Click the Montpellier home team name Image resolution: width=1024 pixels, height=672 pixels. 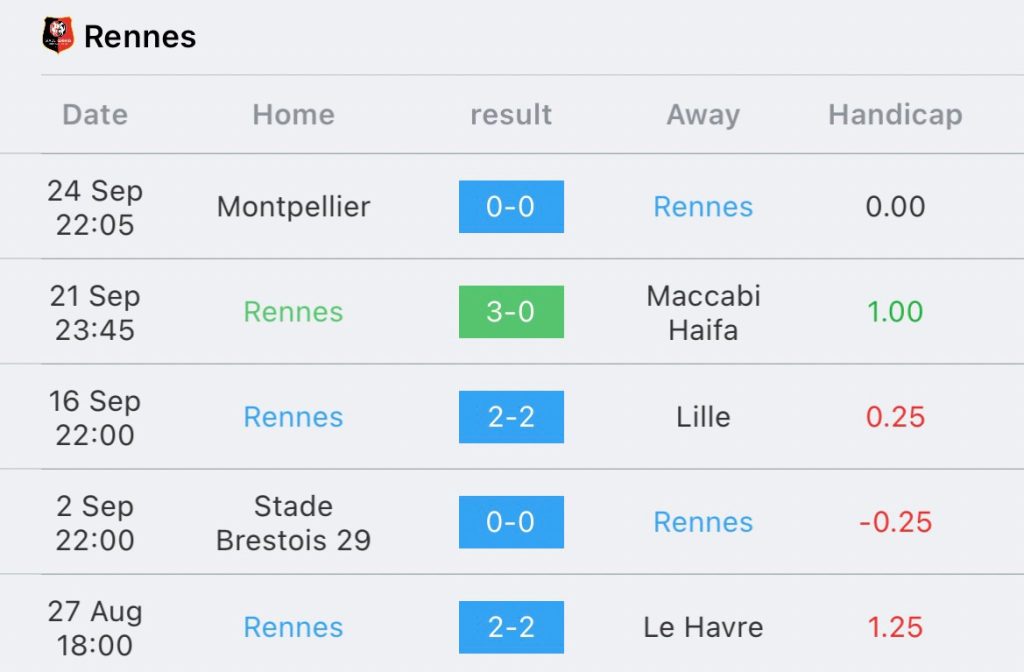click(x=293, y=207)
